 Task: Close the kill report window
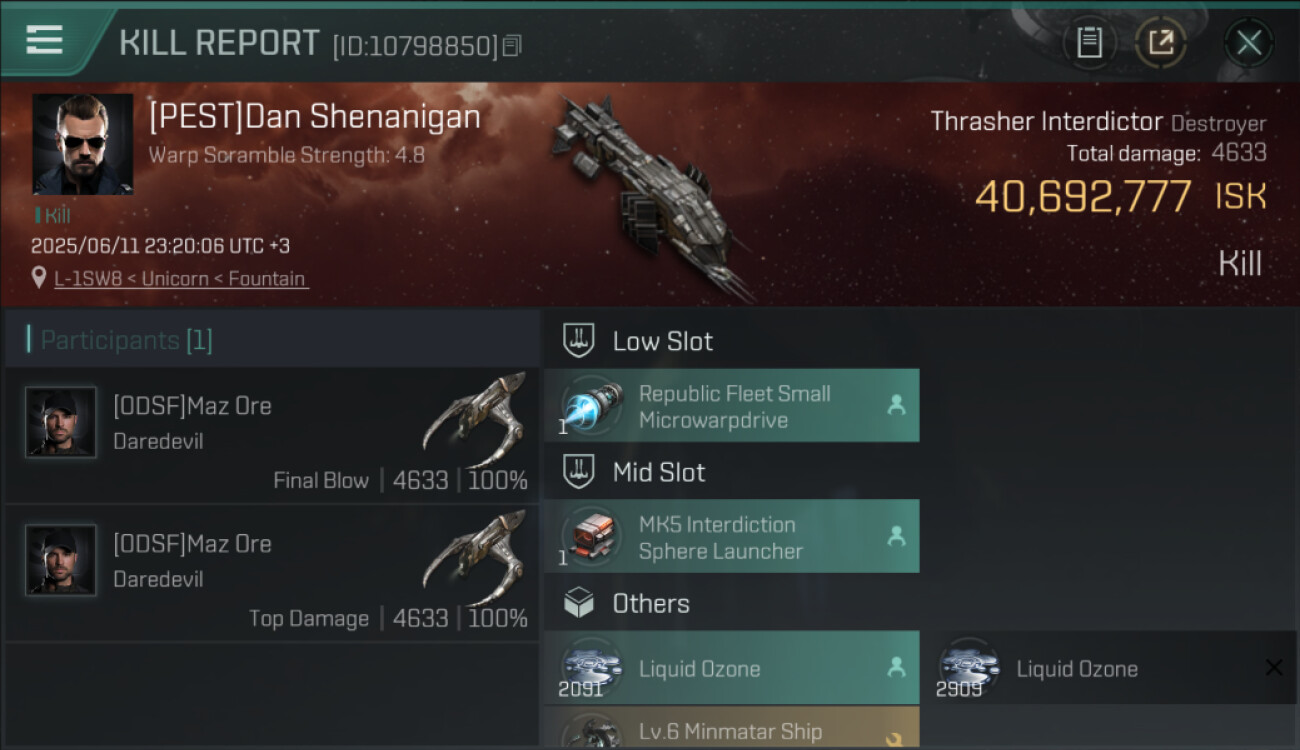click(x=1249, y=43)
